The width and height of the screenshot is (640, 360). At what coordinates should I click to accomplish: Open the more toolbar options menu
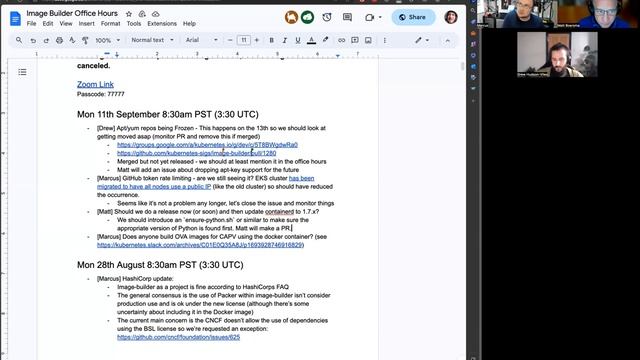click(384, 40)
